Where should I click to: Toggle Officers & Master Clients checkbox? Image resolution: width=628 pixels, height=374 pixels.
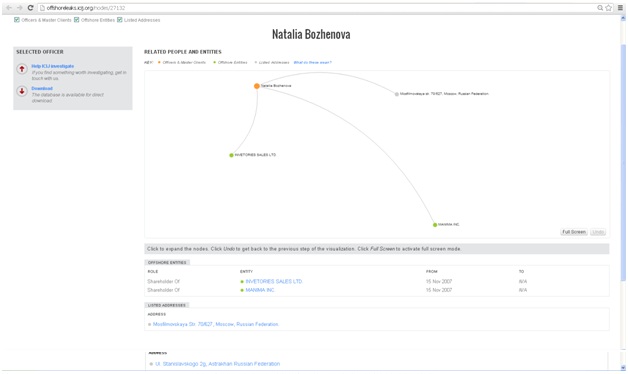[17, 20]
